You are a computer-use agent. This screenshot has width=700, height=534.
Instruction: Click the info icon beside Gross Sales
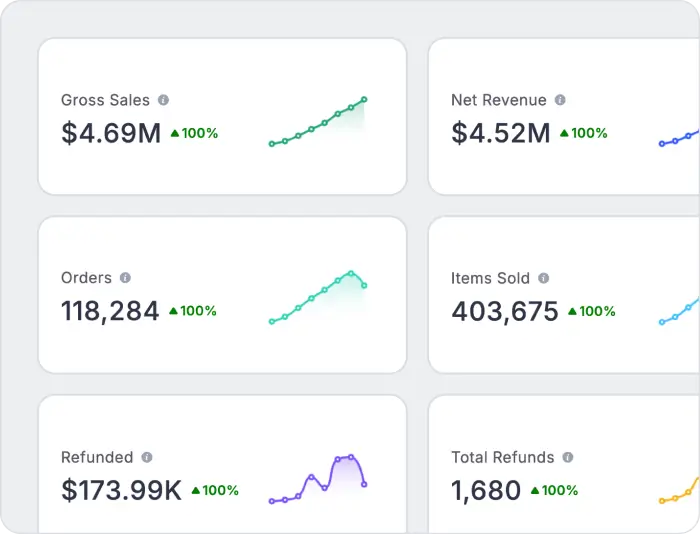click(164, 100)
